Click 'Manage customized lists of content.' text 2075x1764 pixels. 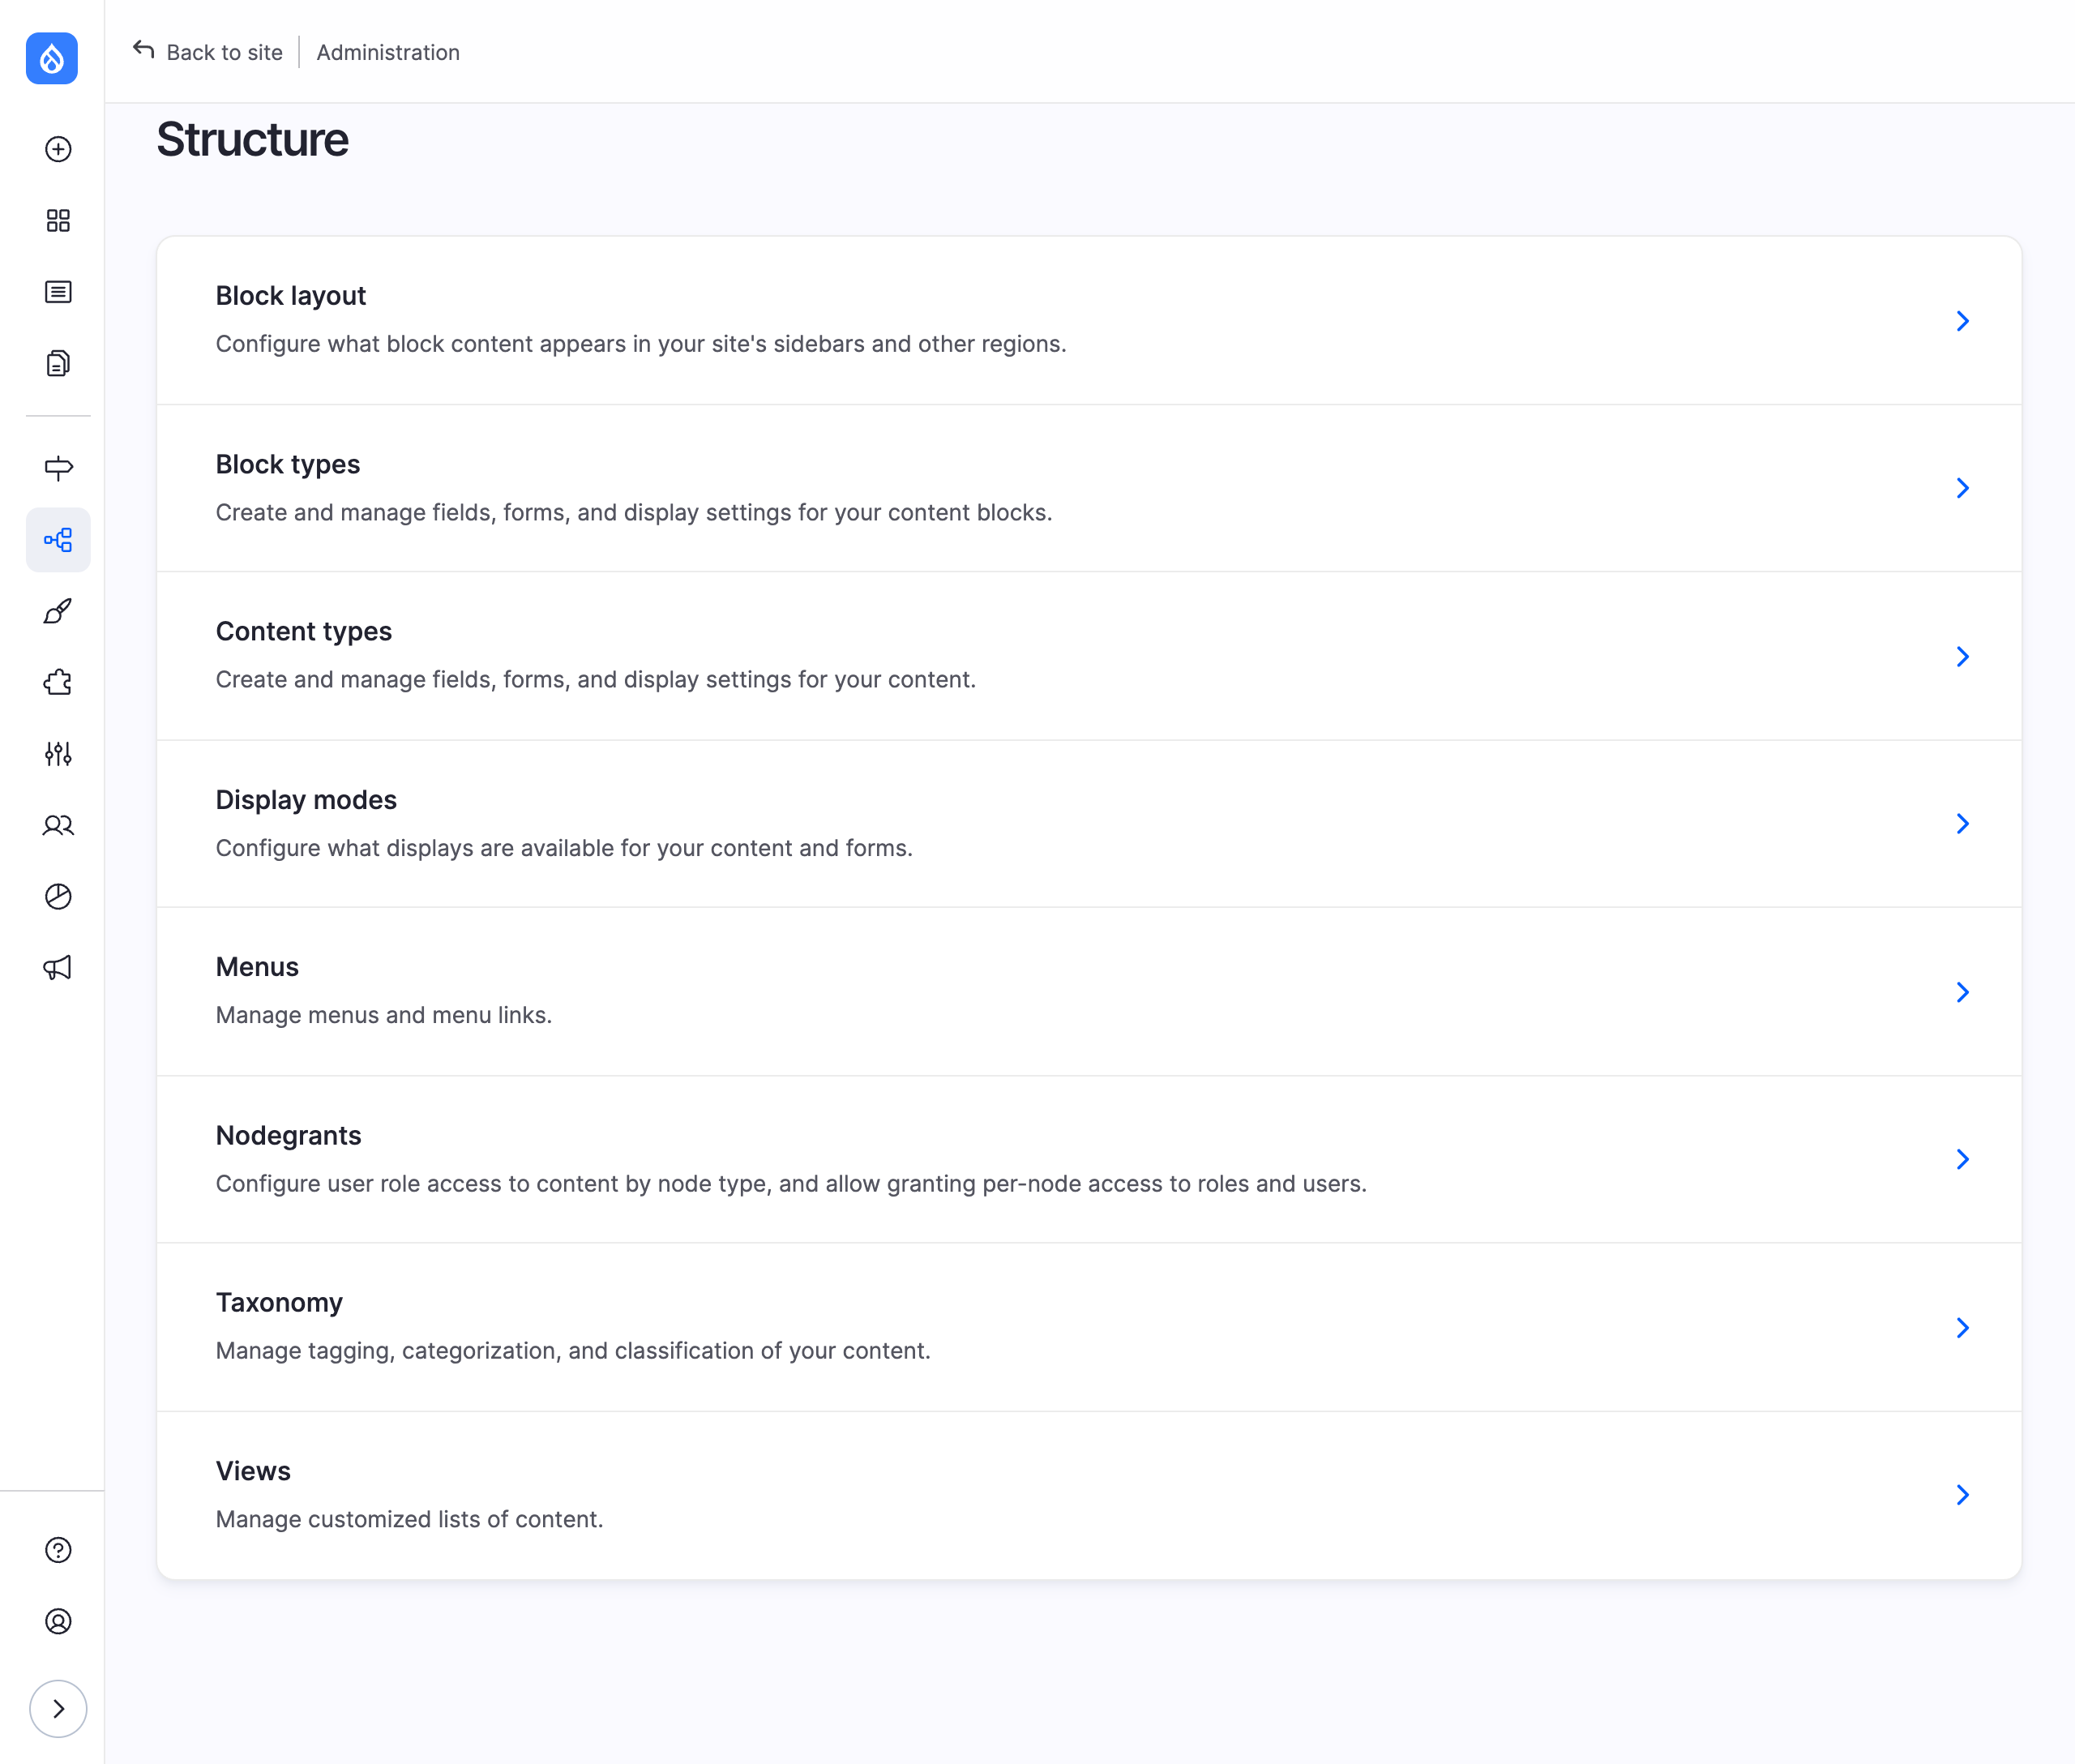[409, 1519]
